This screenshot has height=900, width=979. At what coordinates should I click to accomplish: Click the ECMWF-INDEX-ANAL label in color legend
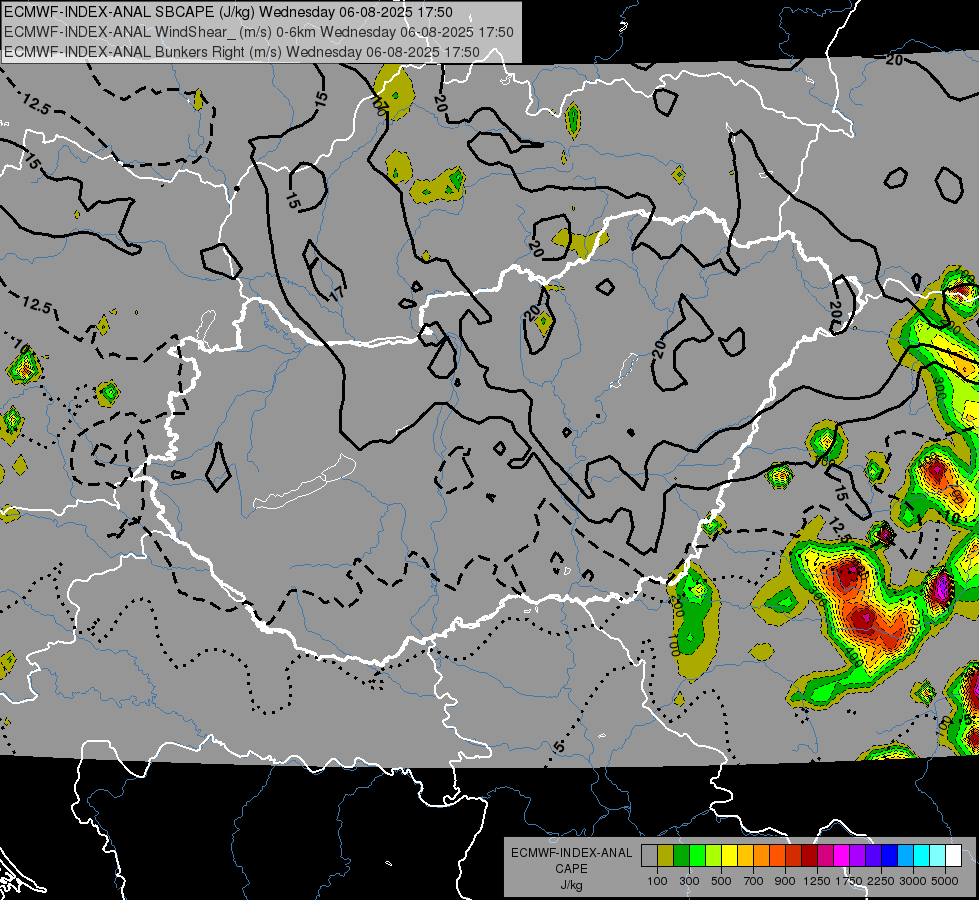click(571, 853)
